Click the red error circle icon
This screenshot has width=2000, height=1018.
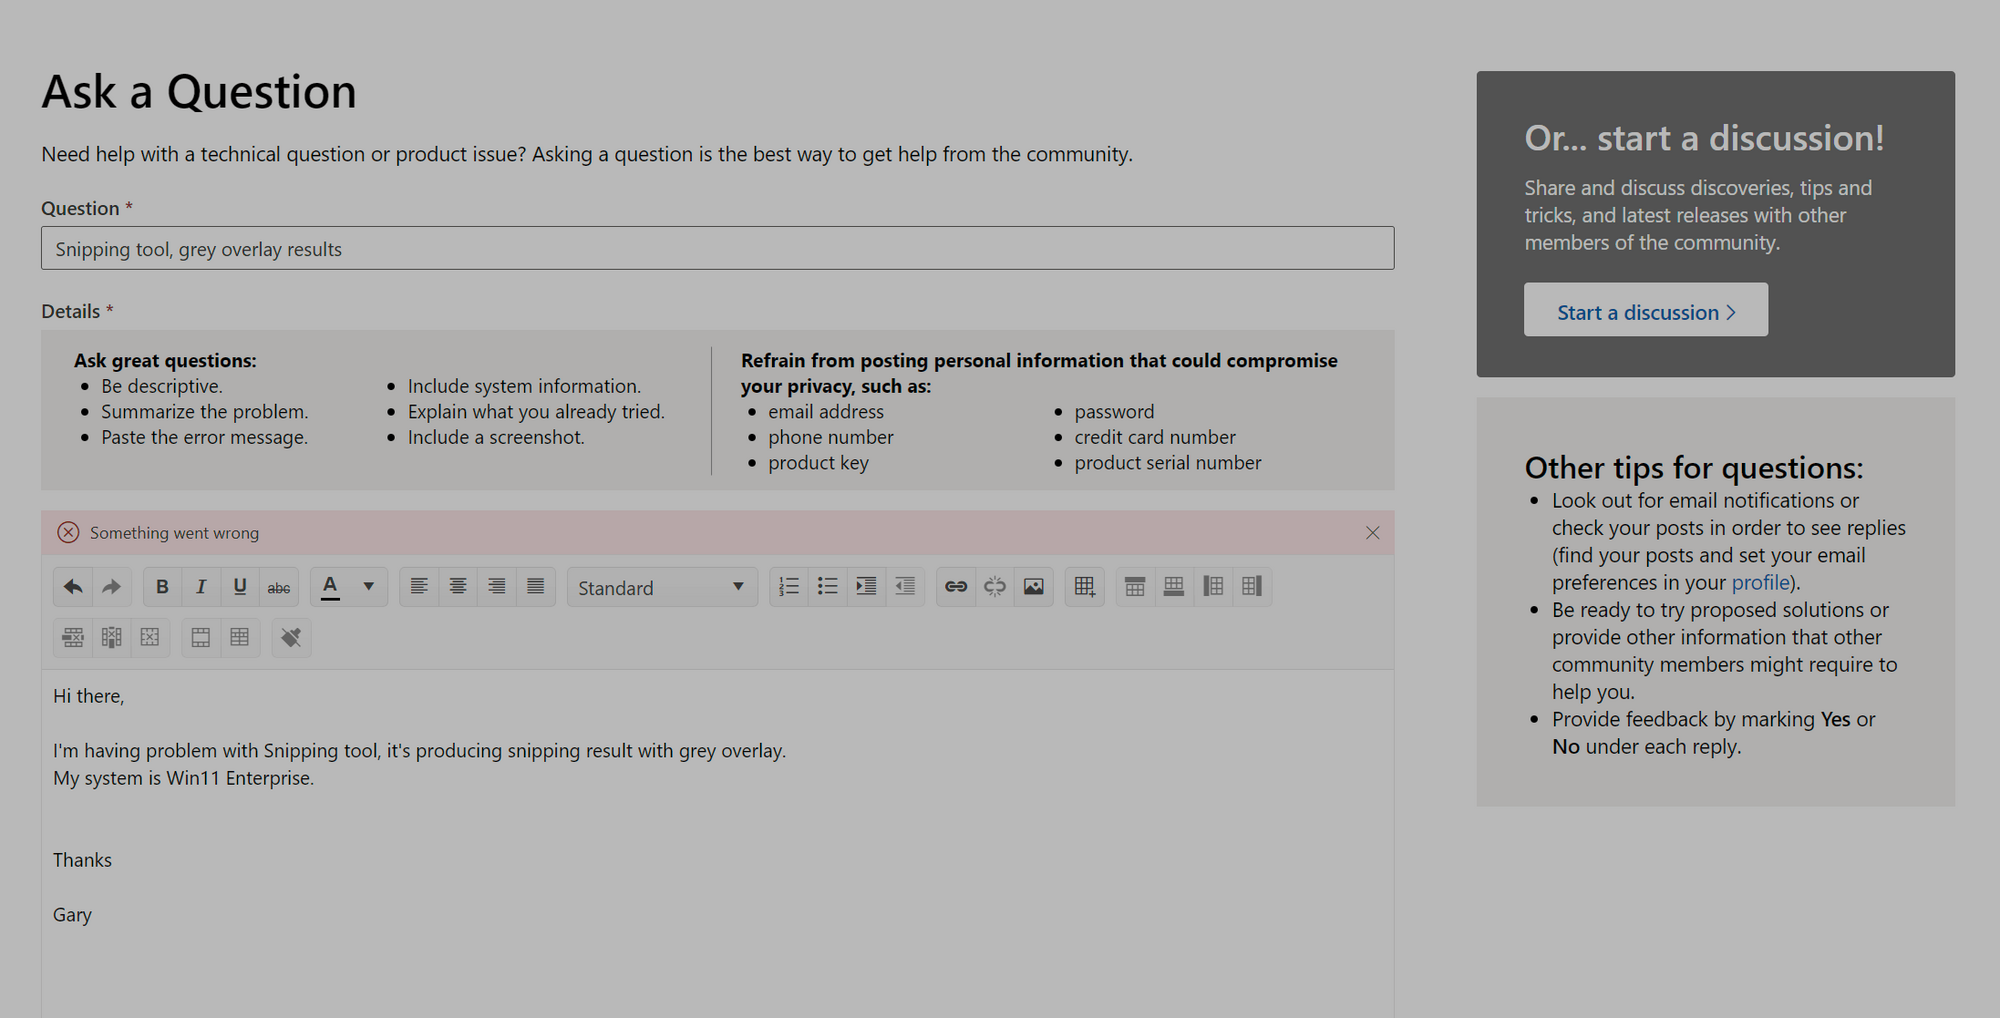(x=68, y=533)
